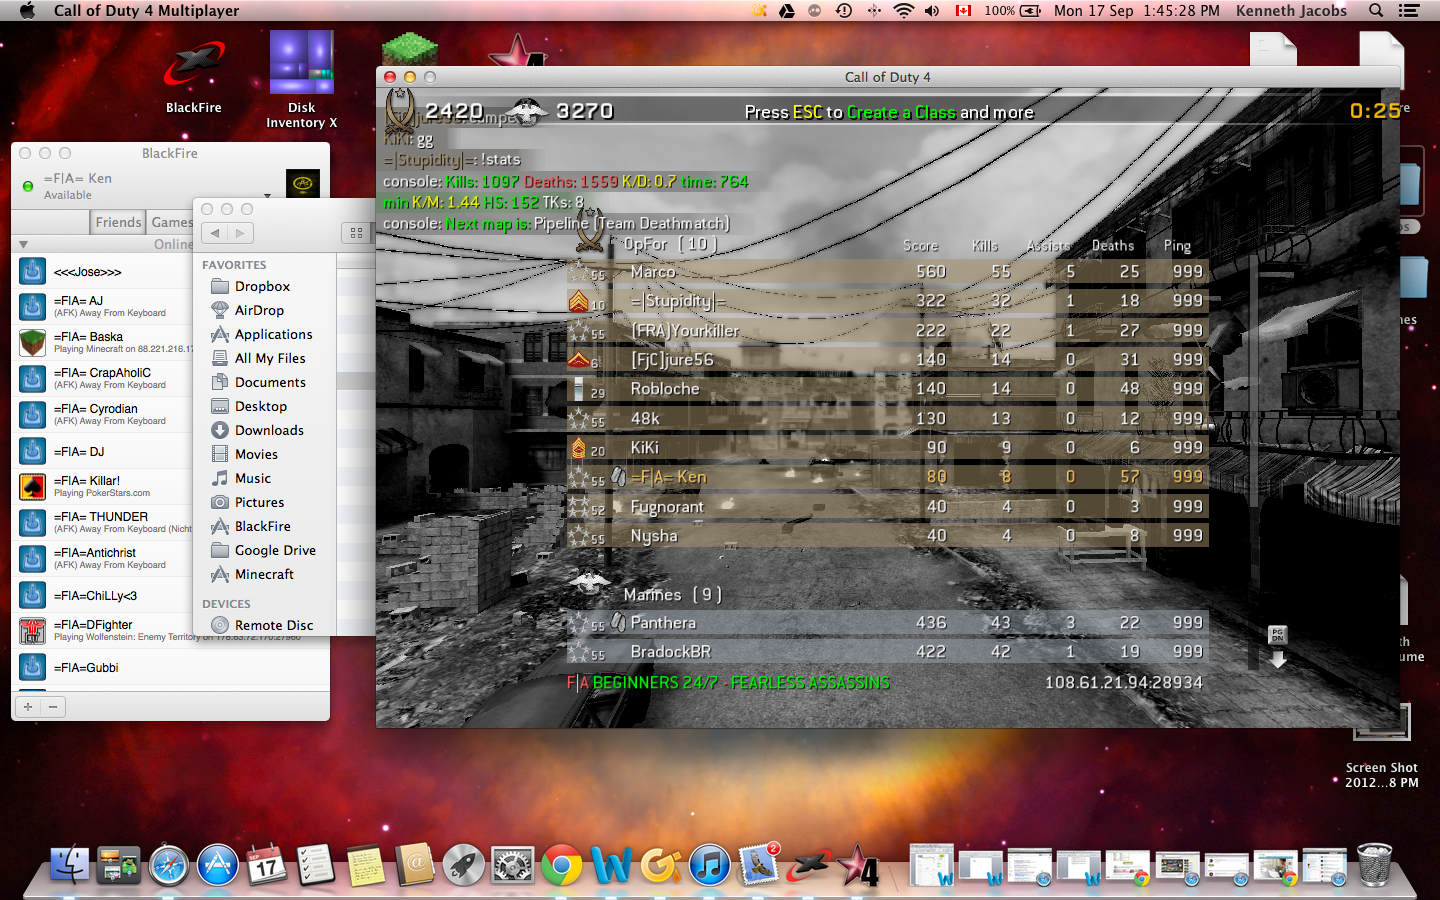Viewport: 1440px width, 900px height.
Task: Launch Safari from the Dock
Action: point(169,865)
